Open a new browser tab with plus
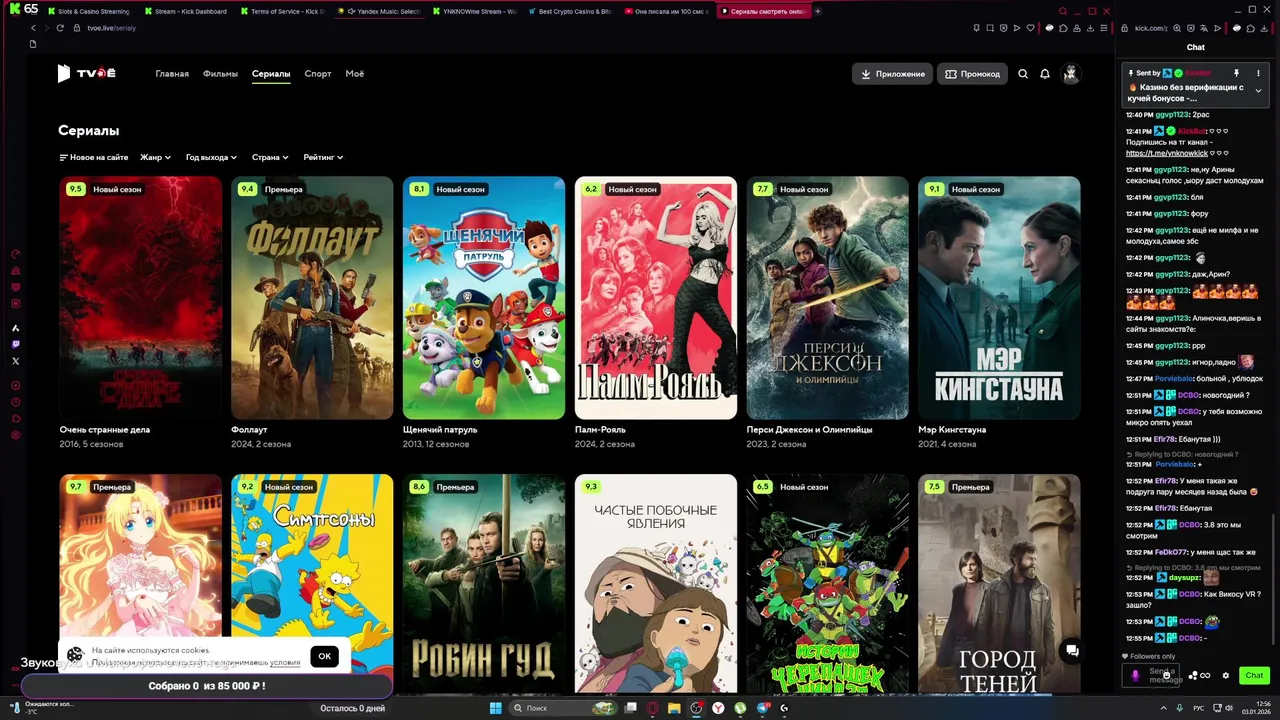Viewport: 1280px width, 720px height. 818,11
